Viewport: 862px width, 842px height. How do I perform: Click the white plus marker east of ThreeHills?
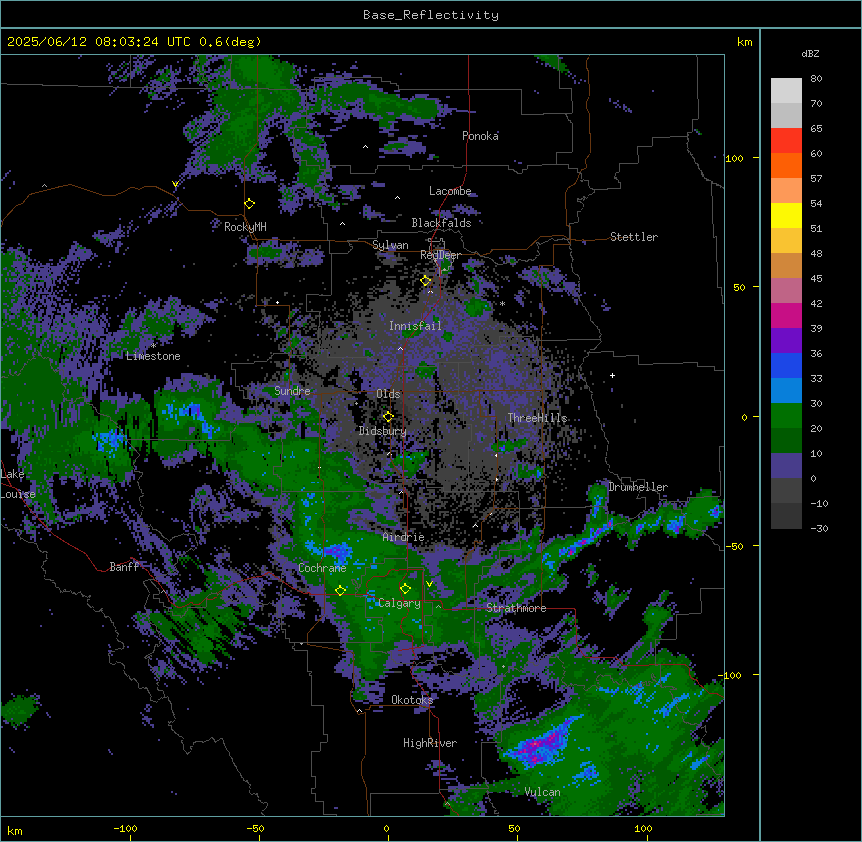point(612,375)
